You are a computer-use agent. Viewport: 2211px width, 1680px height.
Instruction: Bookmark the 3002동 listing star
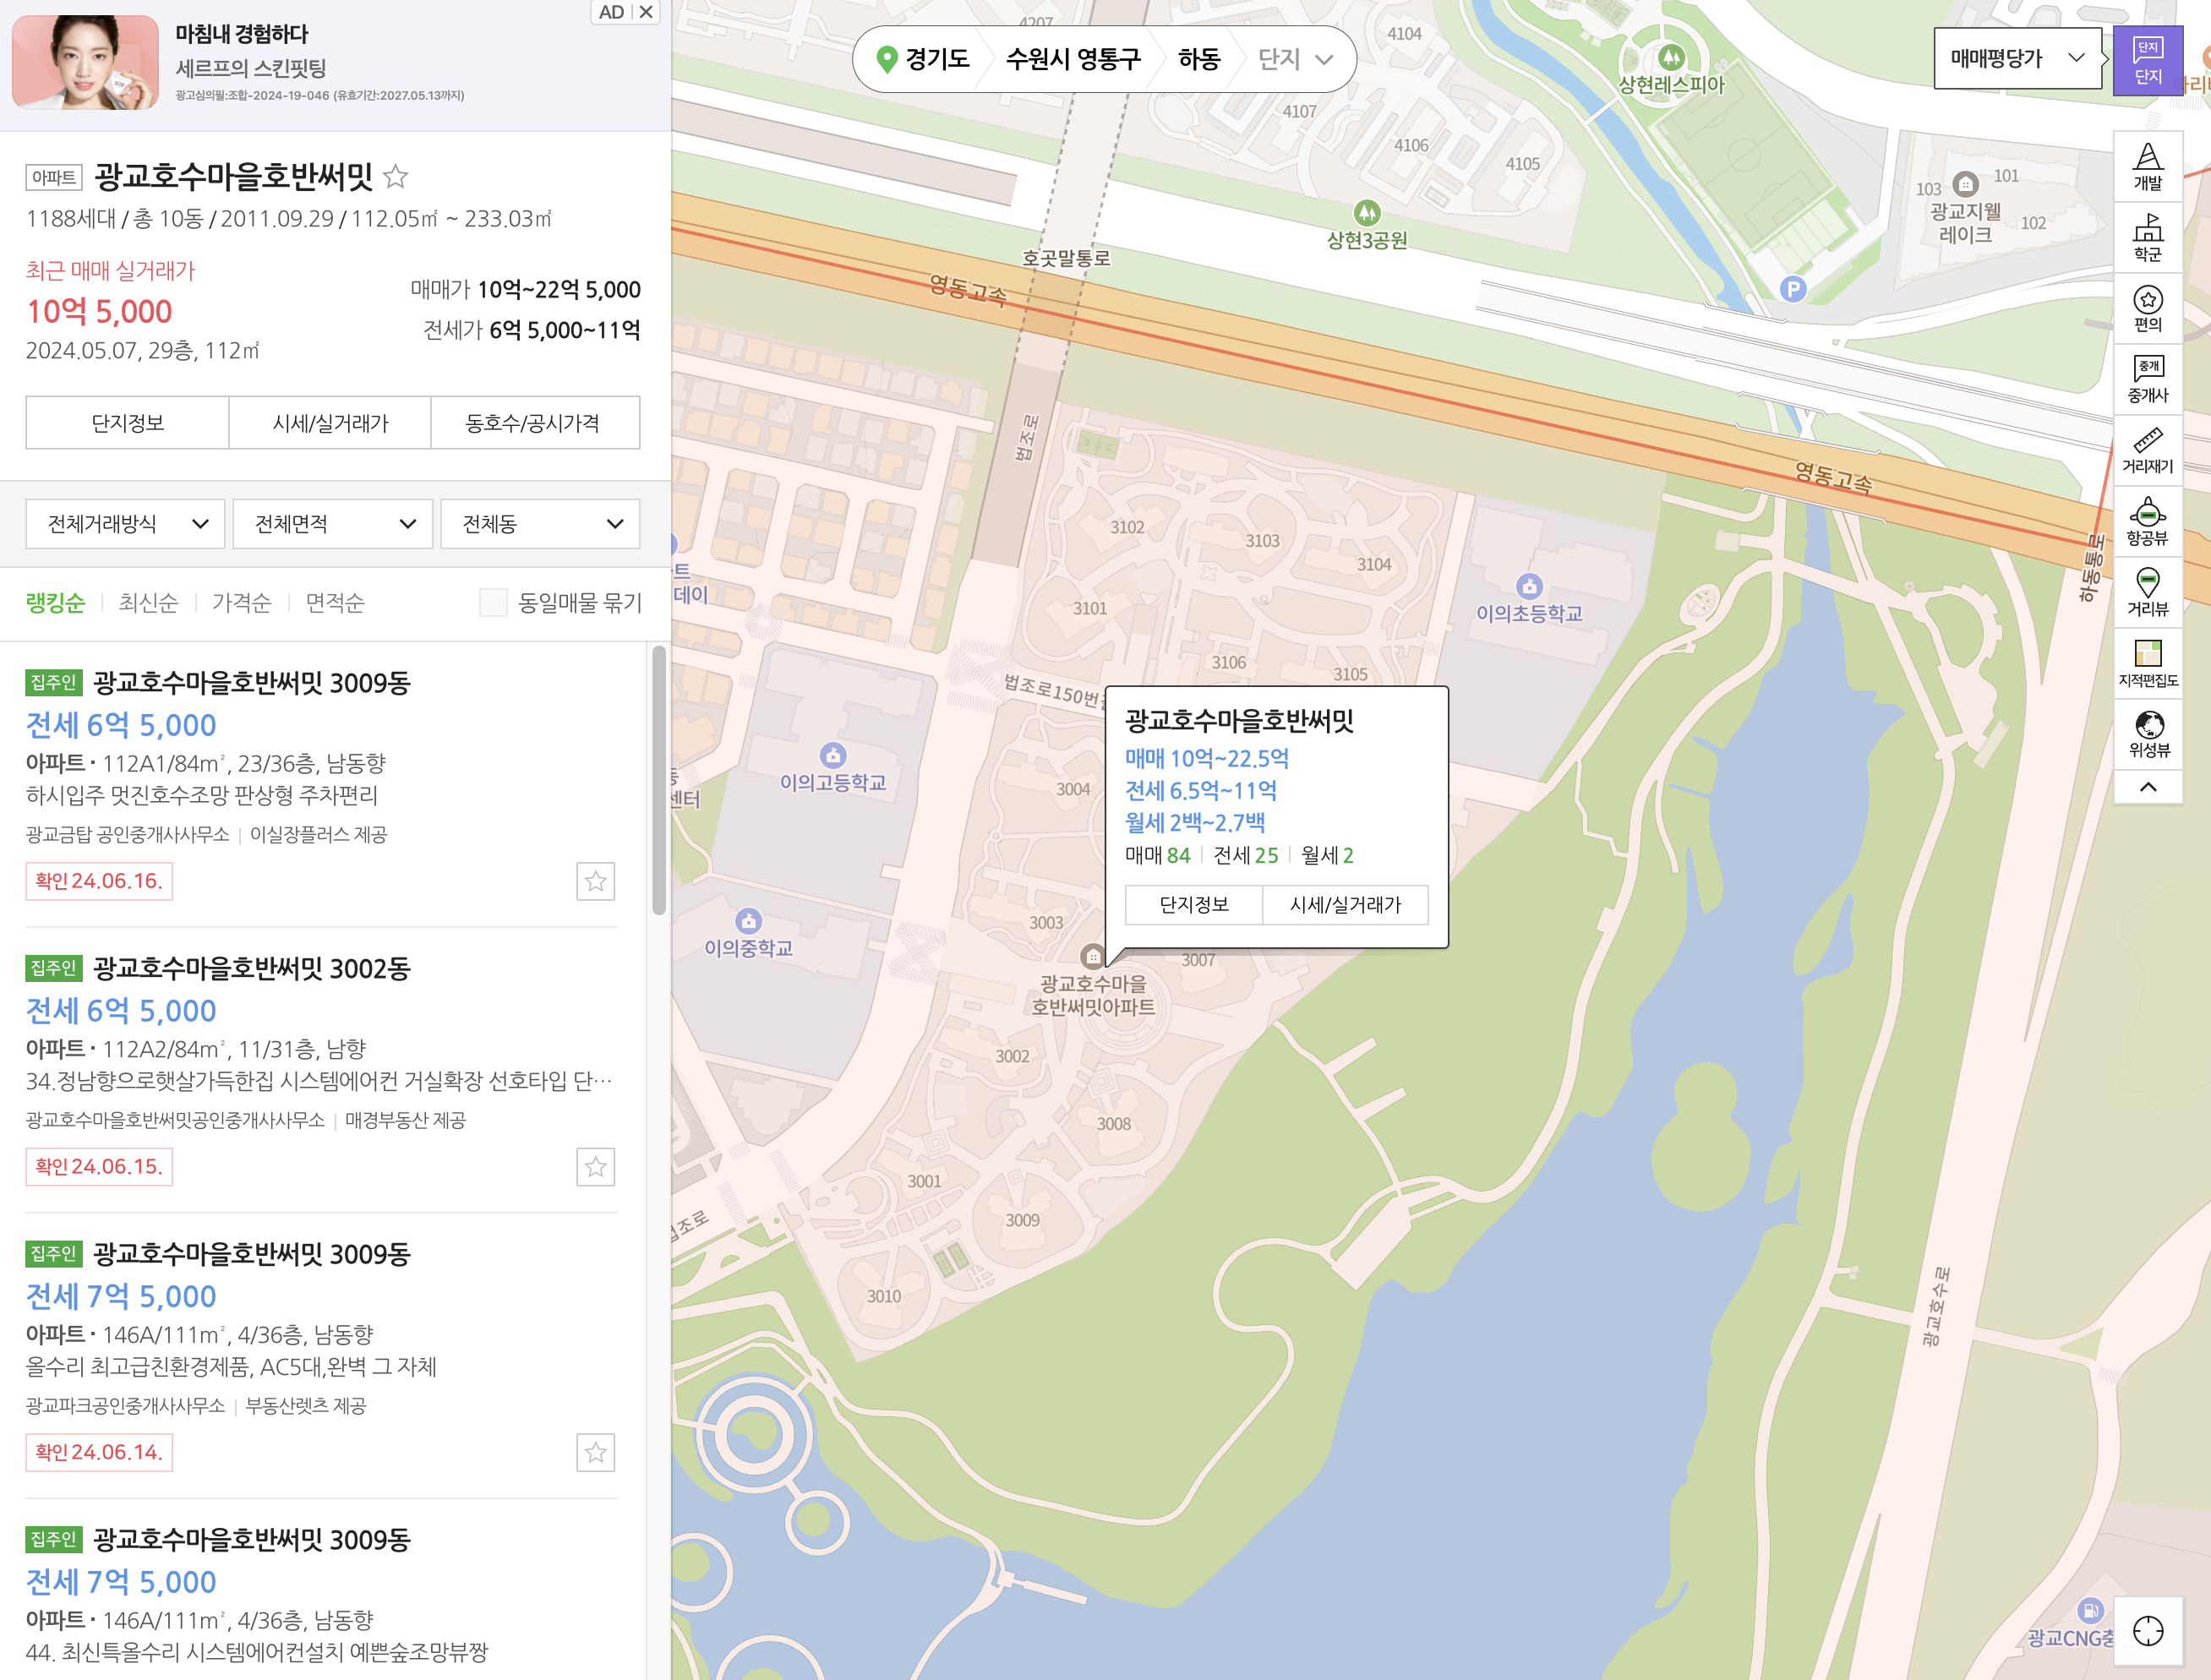(595, 1167)
